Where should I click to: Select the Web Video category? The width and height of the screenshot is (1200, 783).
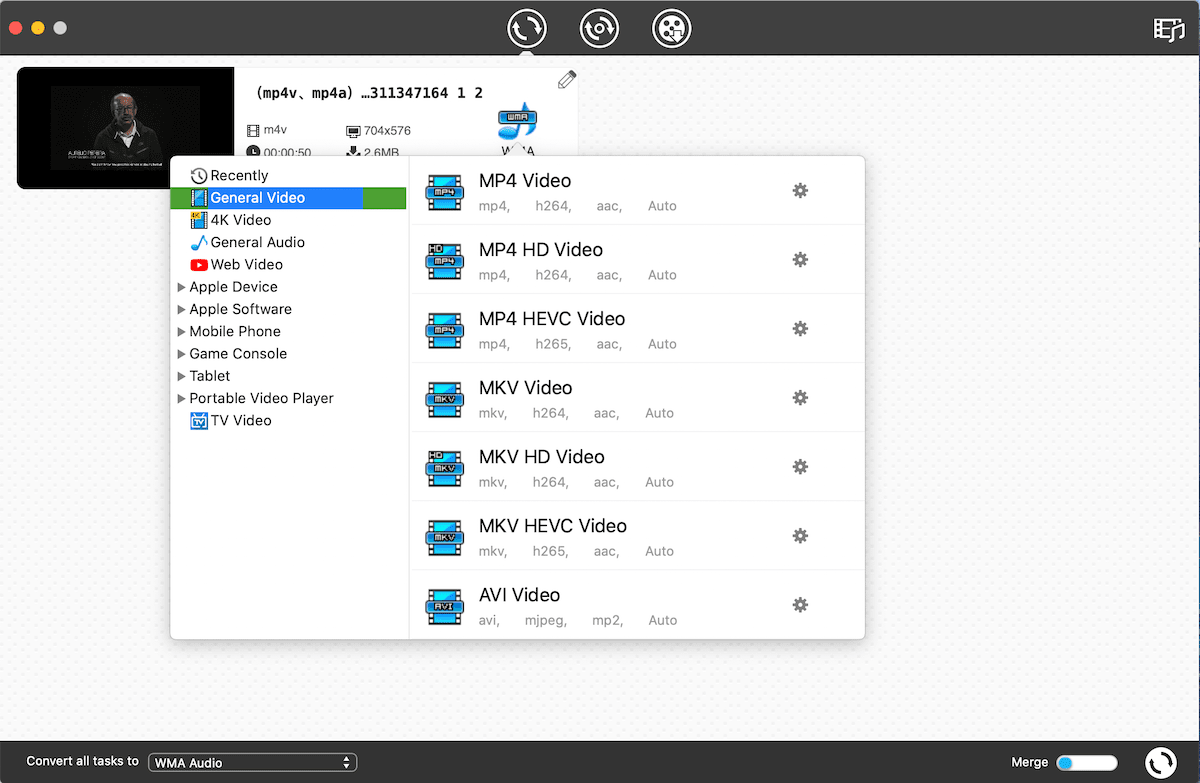coord(246,264)
